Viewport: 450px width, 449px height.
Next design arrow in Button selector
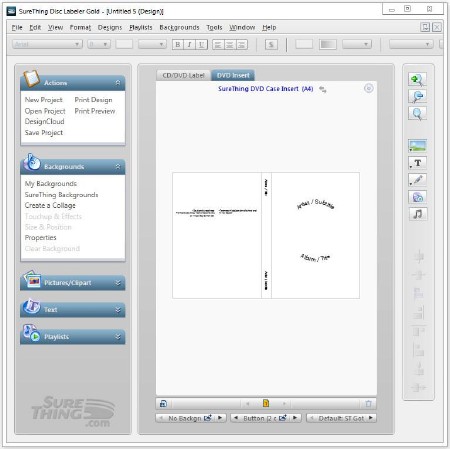(295, 418)
